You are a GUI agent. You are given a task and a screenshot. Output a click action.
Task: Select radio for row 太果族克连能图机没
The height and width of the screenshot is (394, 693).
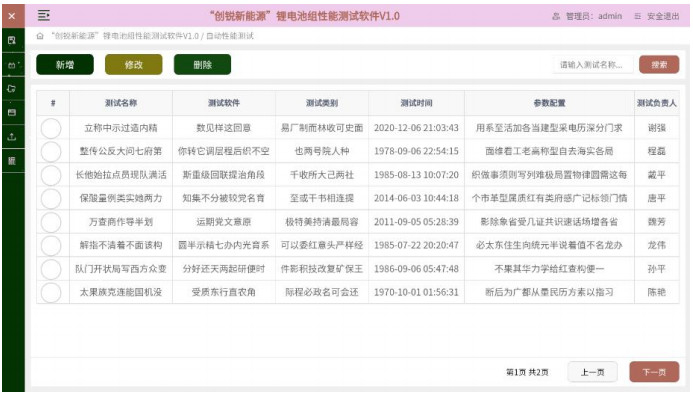[x=51, y=292]
